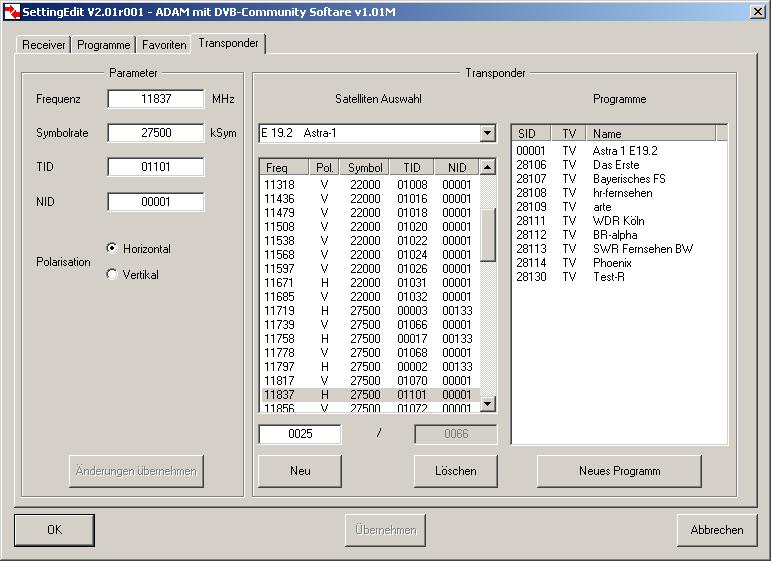This screenshot has width=771, height=561.
Task: Click the TID input field
Action: pos(155,167)
